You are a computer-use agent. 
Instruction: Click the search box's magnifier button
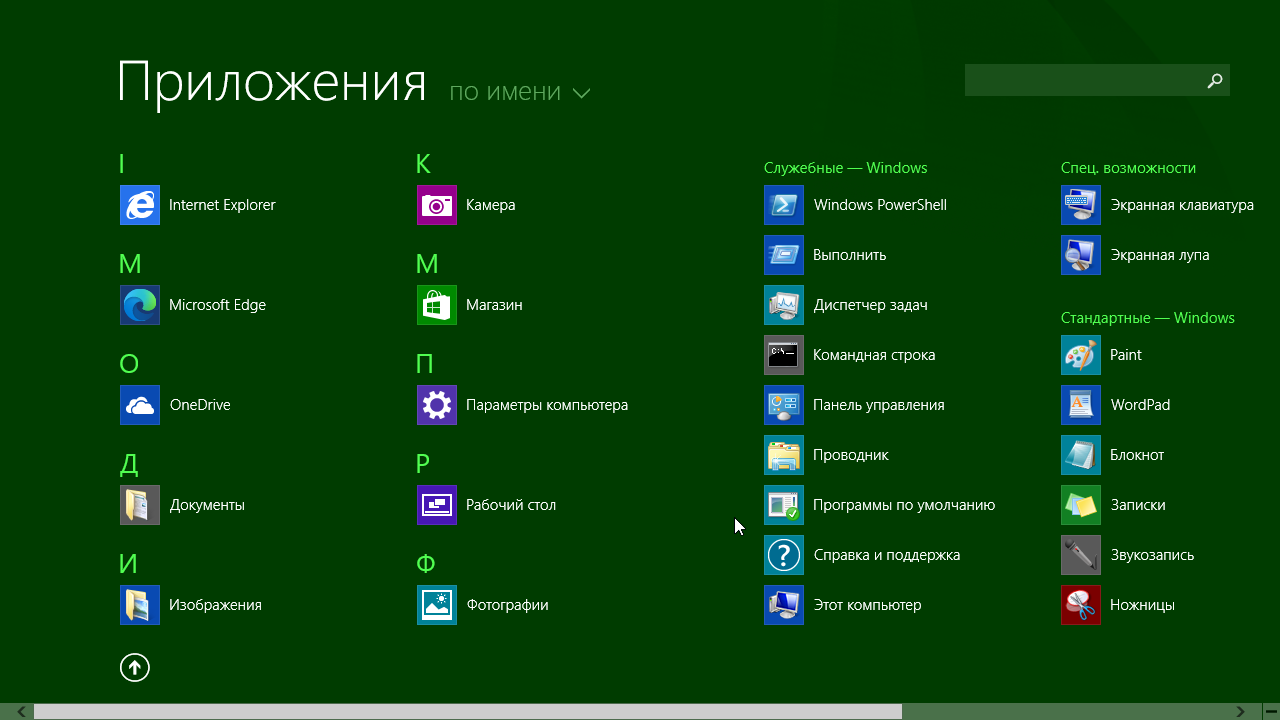(x=1215, y=80)
